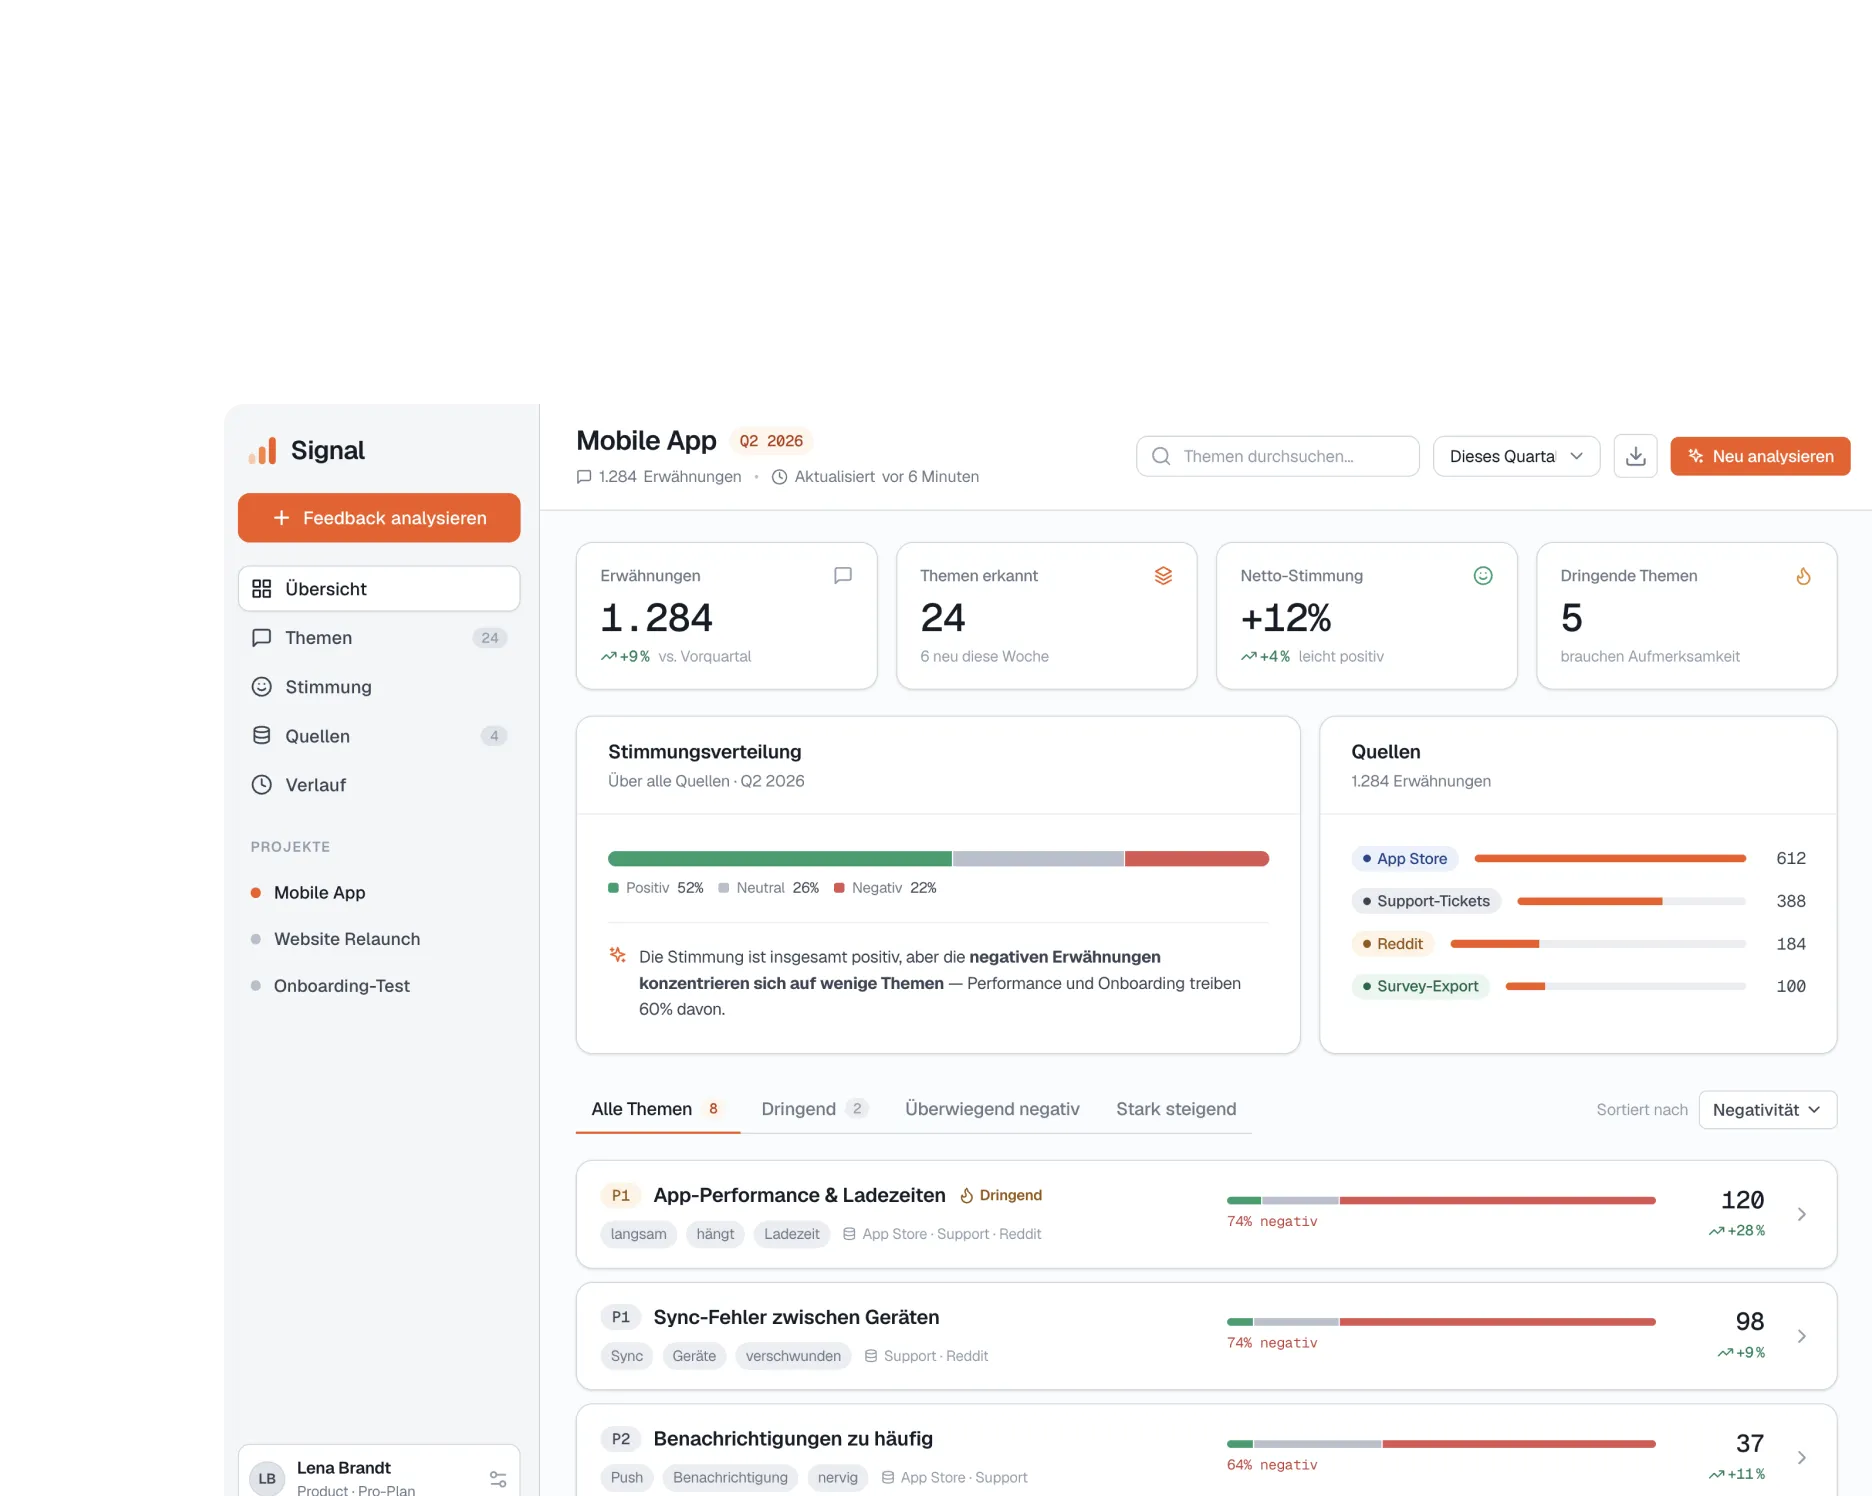The width and height of the screenshot is (1872, 1496).
Task: Expand the App-Performance & Ladezeiten topic chevron
Action: pos(1802,1214)
